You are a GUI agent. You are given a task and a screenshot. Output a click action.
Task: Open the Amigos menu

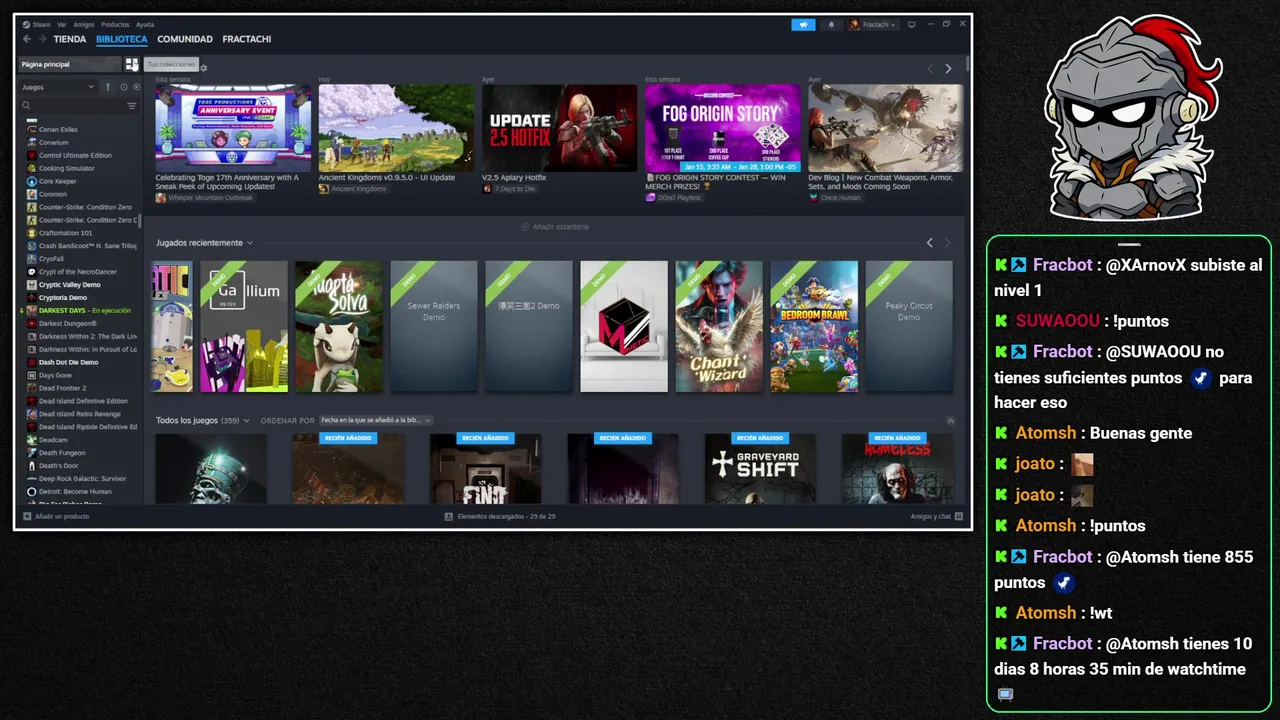pyautogui.click(x=84, y=24)
